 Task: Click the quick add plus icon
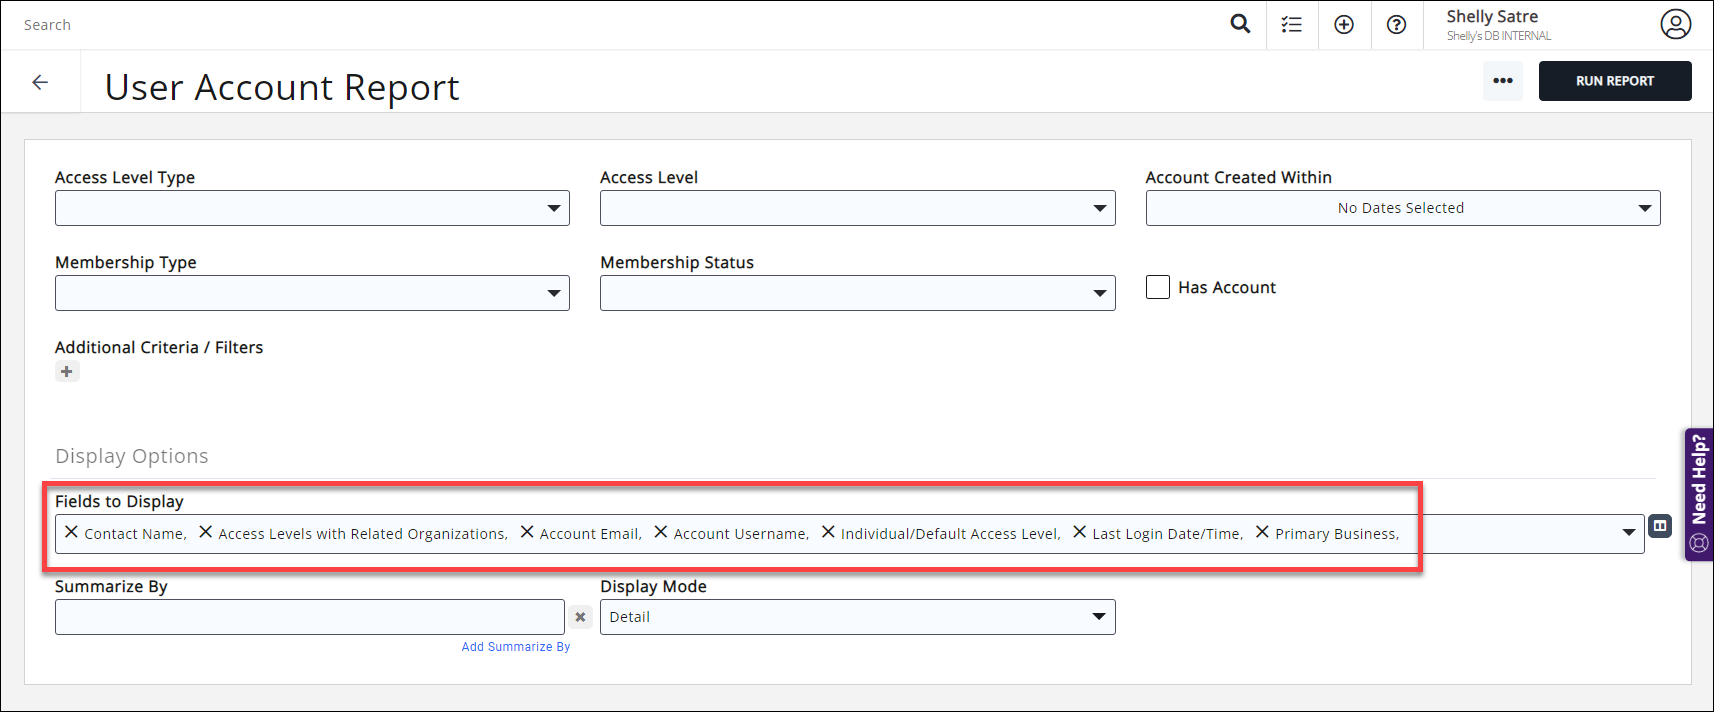[x=1344, y=25]
